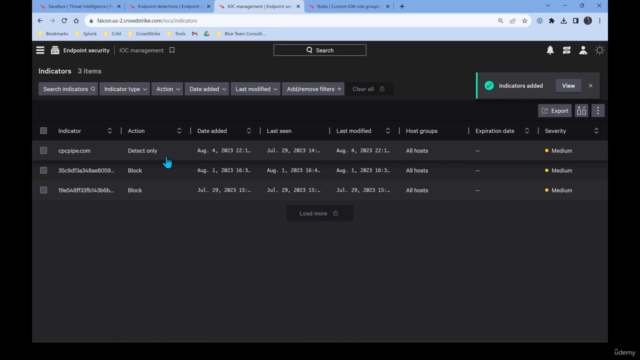Toggle the light/dark theme icon

tap(599, 50)
